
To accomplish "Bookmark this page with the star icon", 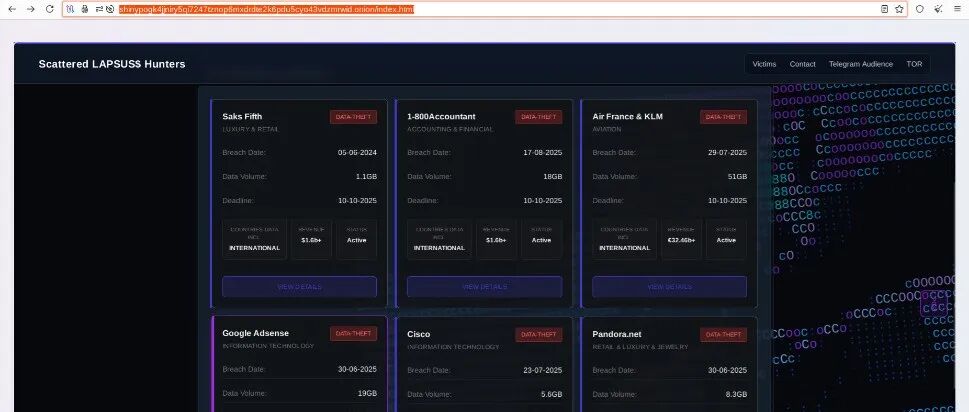I will pyautogui.click(x=899, y=9).
